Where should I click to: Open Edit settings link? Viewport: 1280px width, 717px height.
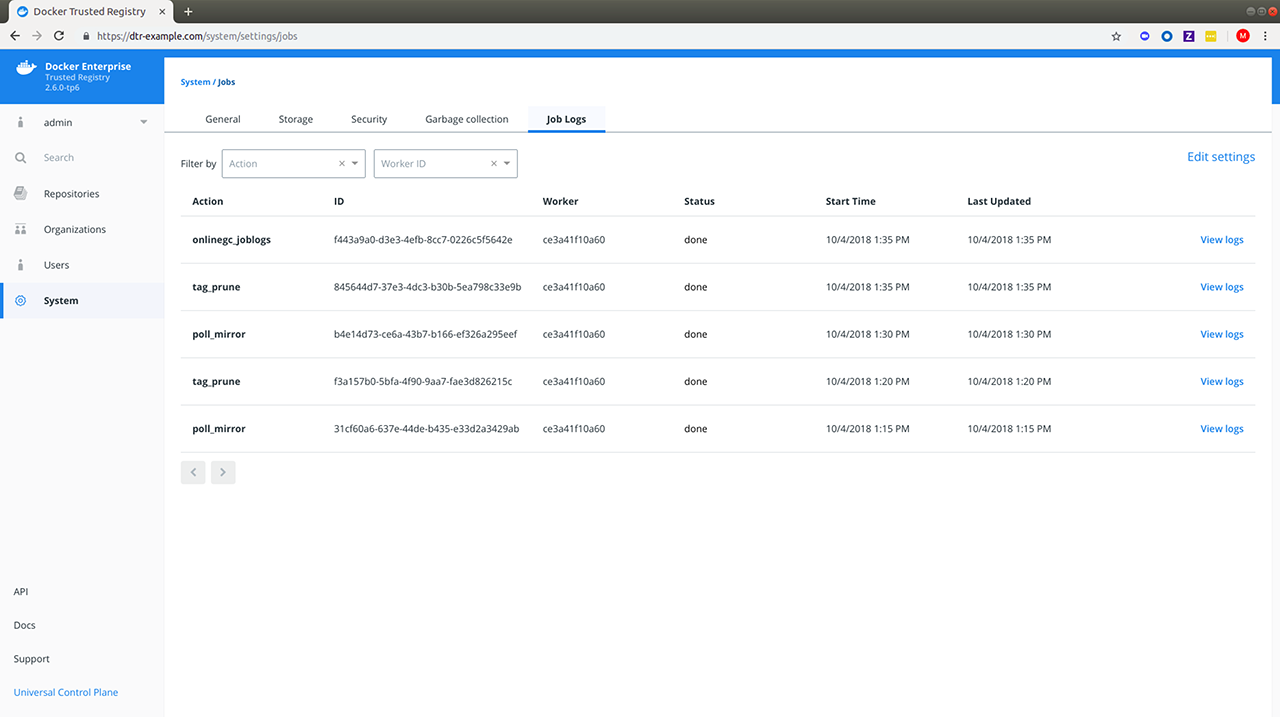(1220, 157)
